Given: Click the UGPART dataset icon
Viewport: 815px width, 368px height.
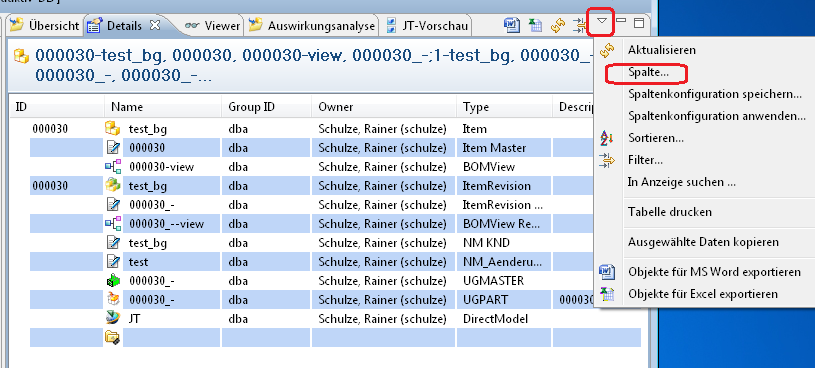Looking at the screenshot, I should [113, 299].
